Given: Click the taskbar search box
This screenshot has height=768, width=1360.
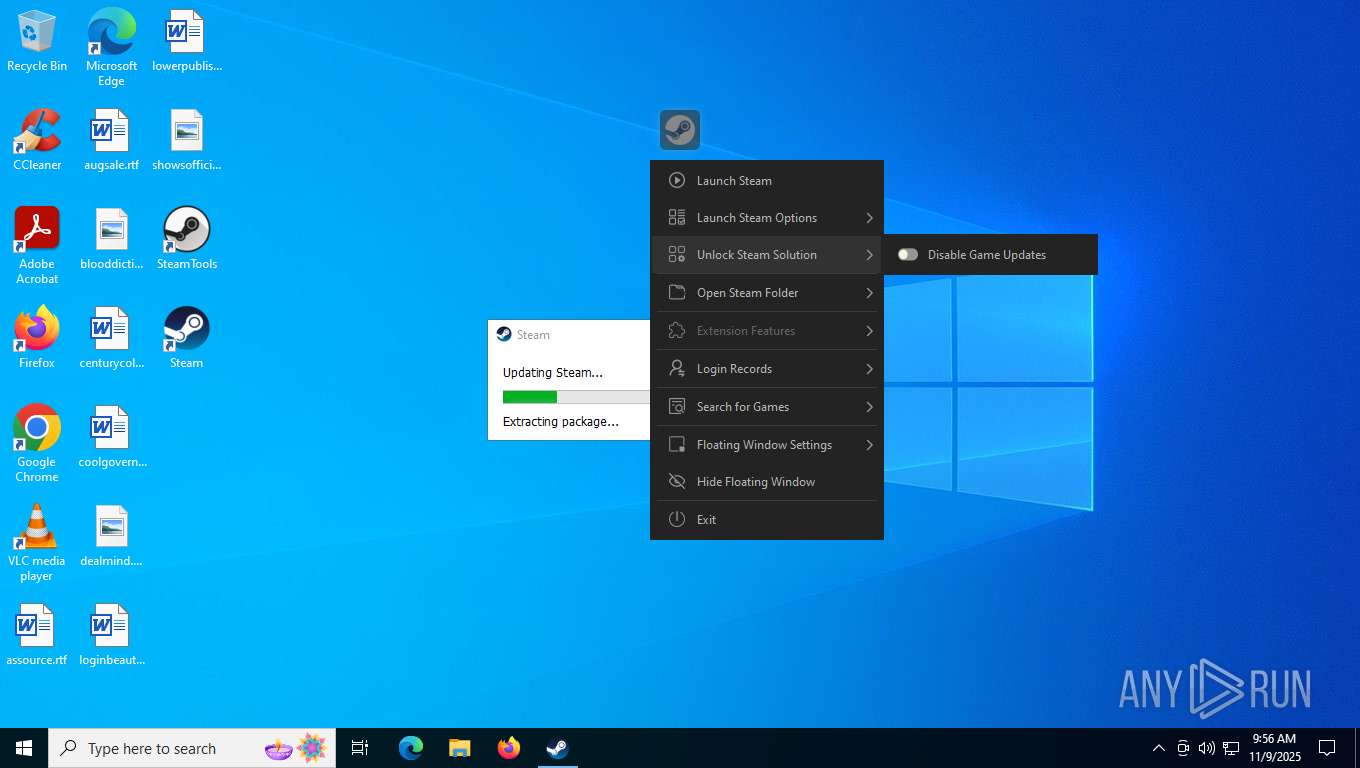Looking at the screenshot, I should [192, 748].
